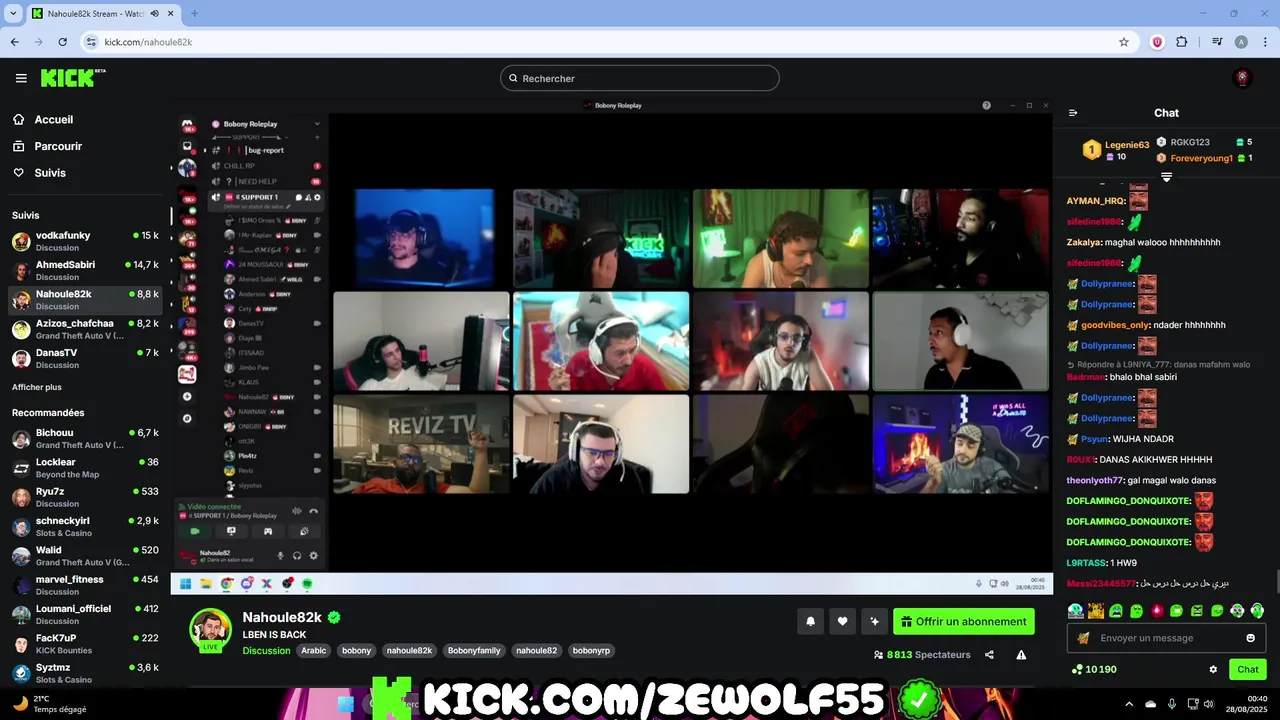Reload the page in Chrome
The image size is (1280, 720).
[x=63, y=42]
